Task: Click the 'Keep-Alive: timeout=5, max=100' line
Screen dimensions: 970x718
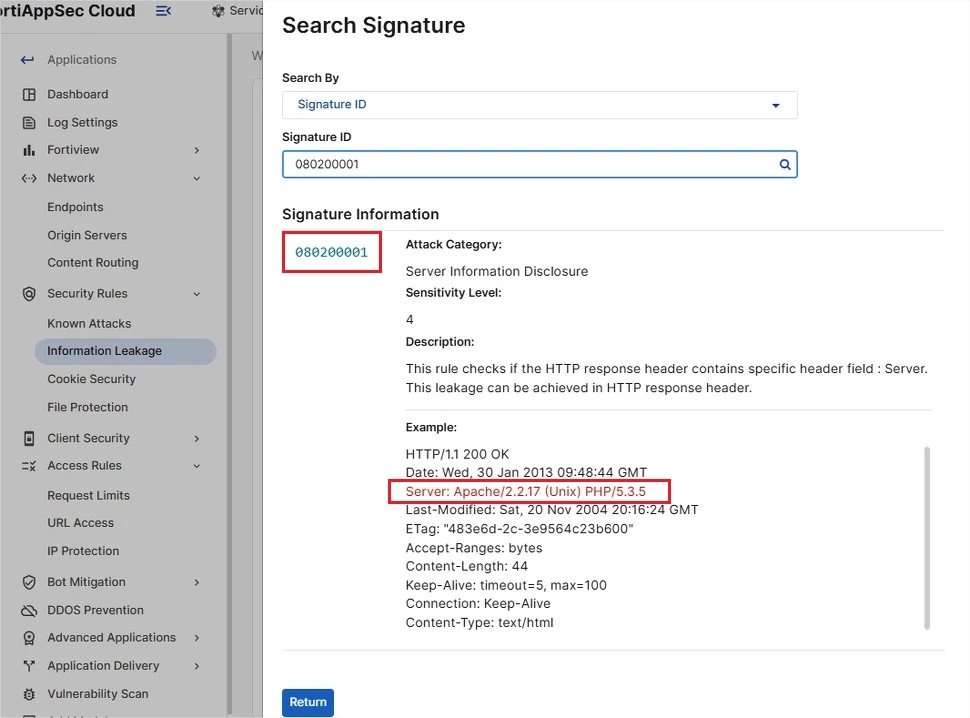Action: (x=506, y=585)
